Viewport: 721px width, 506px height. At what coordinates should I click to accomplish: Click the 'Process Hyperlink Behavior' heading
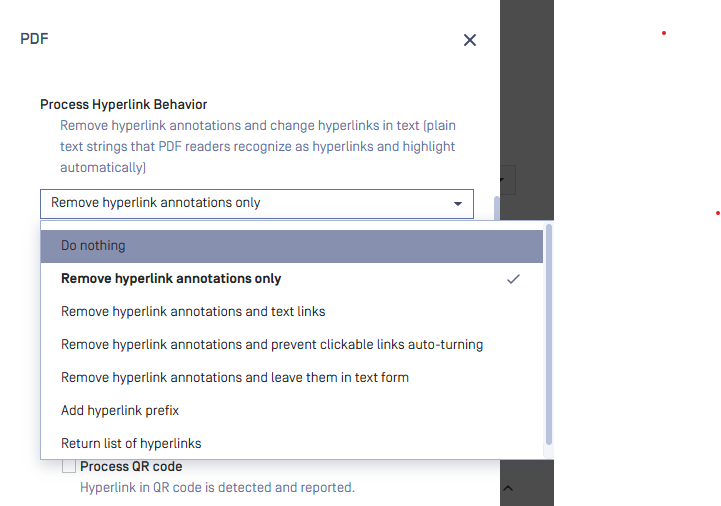point(124,104)
